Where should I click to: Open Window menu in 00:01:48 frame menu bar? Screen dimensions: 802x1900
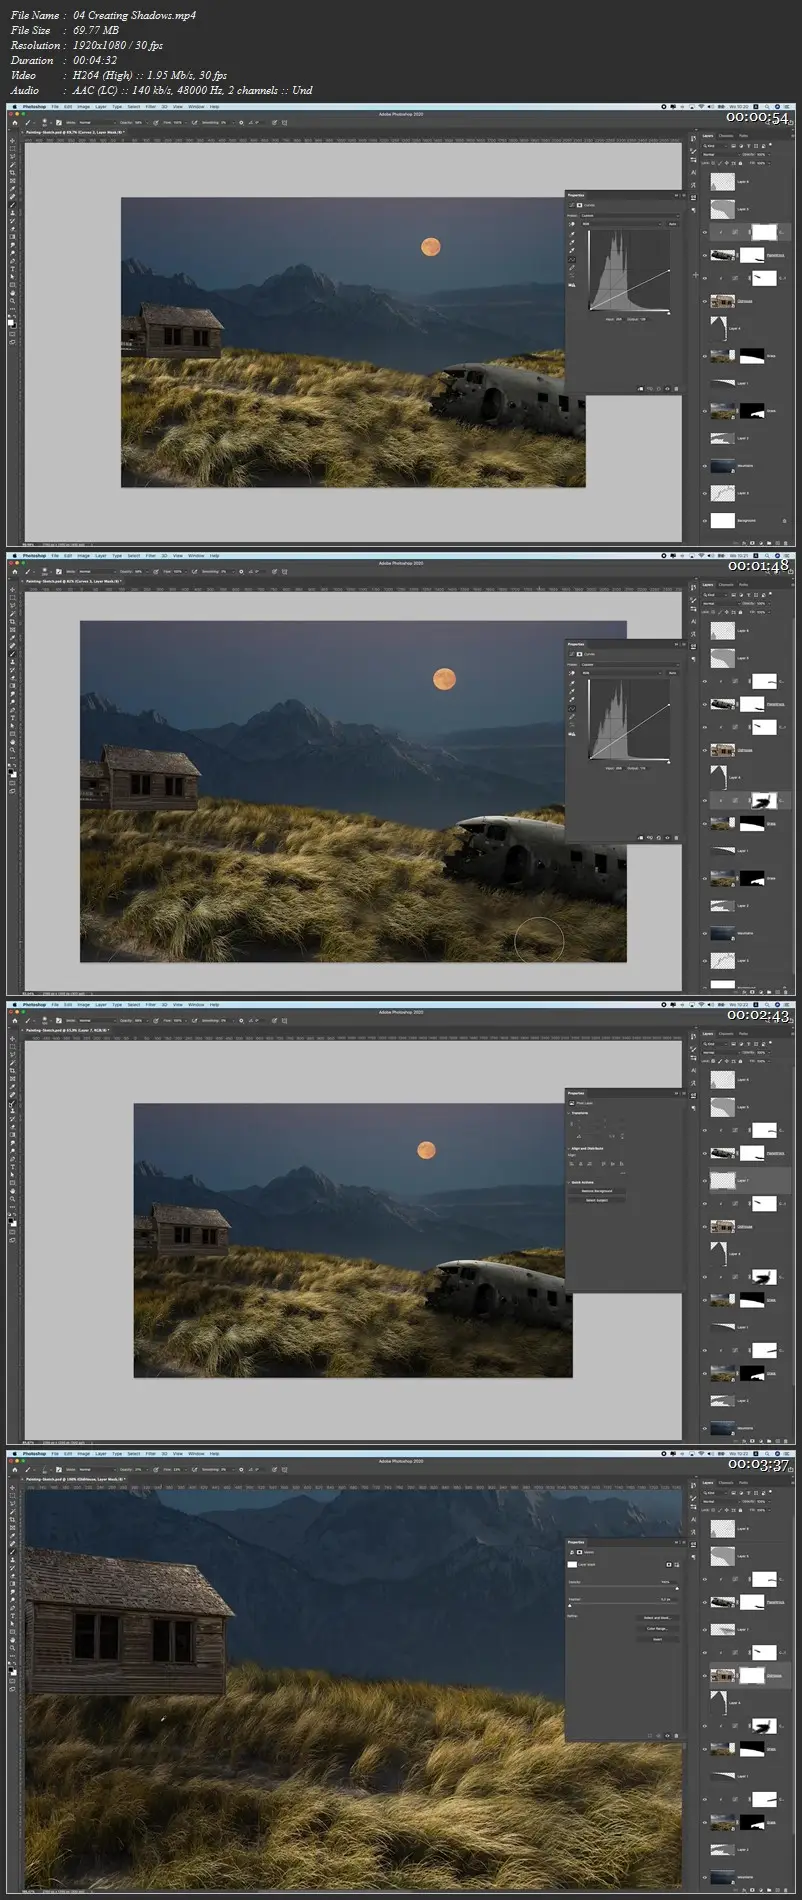point(196,555)
